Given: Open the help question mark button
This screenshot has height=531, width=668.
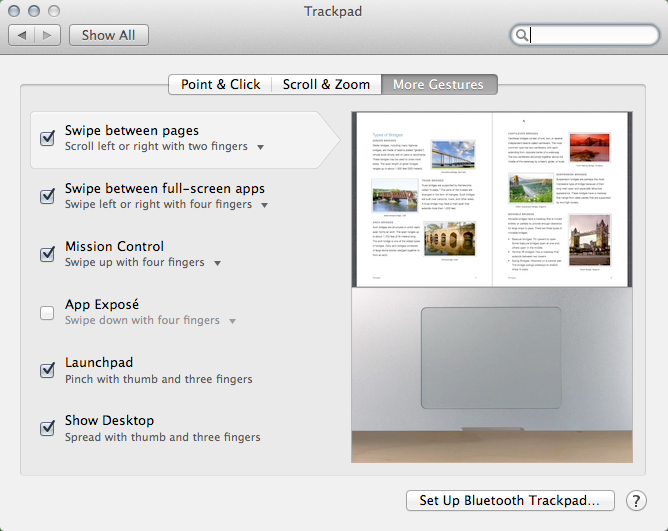Looking at the screenshot, I should tap(636, 501).
